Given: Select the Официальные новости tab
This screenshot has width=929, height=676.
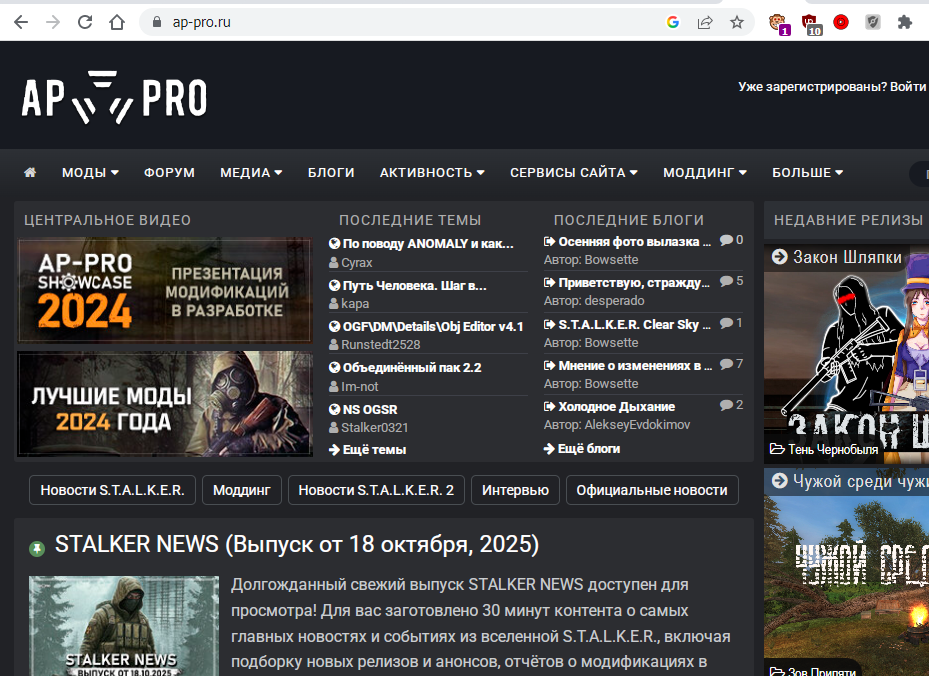Looking at the screenshot, I should (652, 490).
